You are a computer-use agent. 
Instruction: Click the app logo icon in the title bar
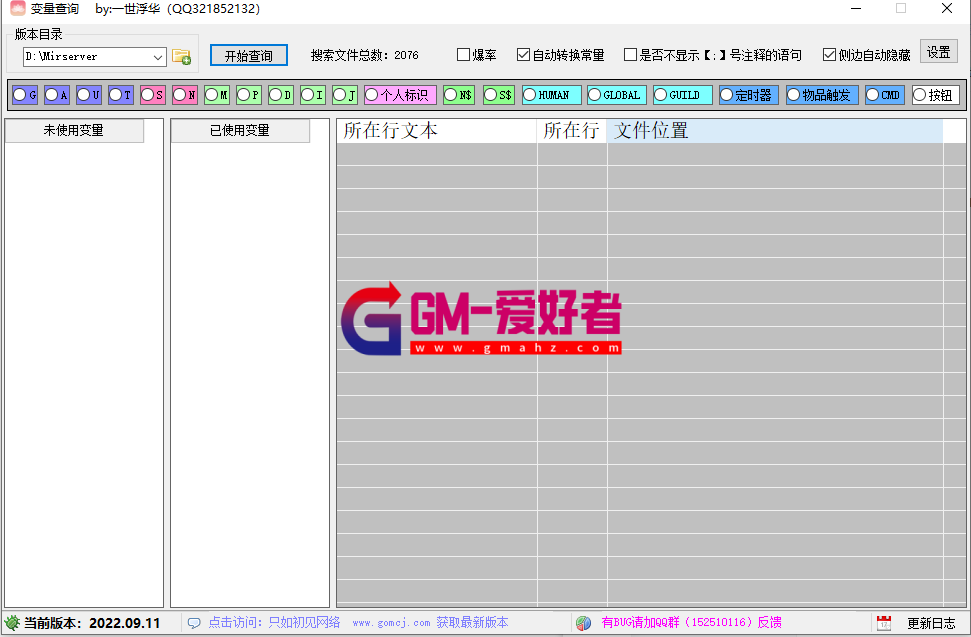click(17, 8)
